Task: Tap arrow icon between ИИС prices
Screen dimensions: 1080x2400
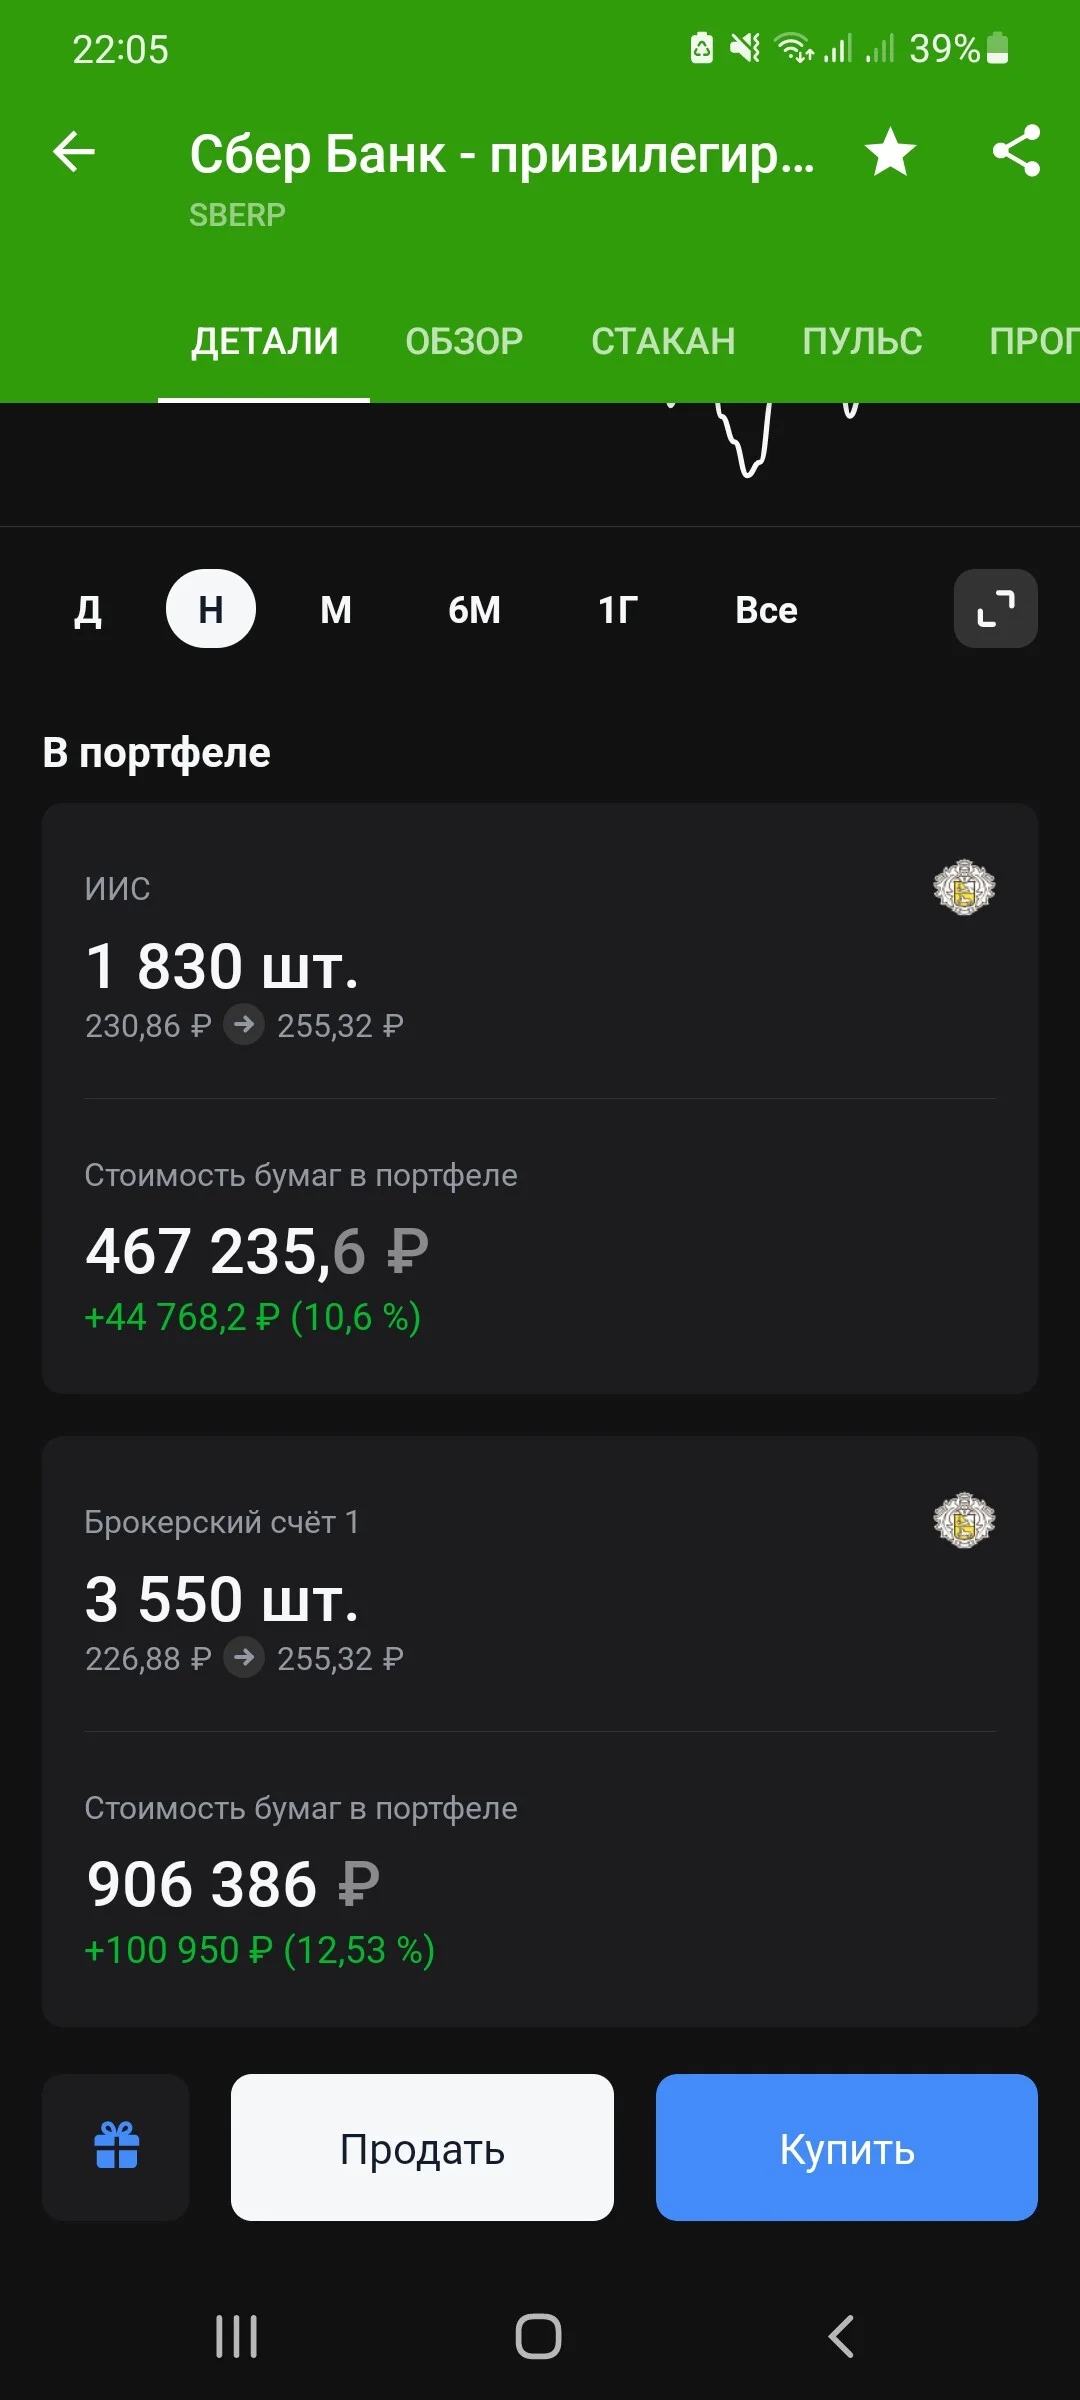Action: (x=244, y=1025)
